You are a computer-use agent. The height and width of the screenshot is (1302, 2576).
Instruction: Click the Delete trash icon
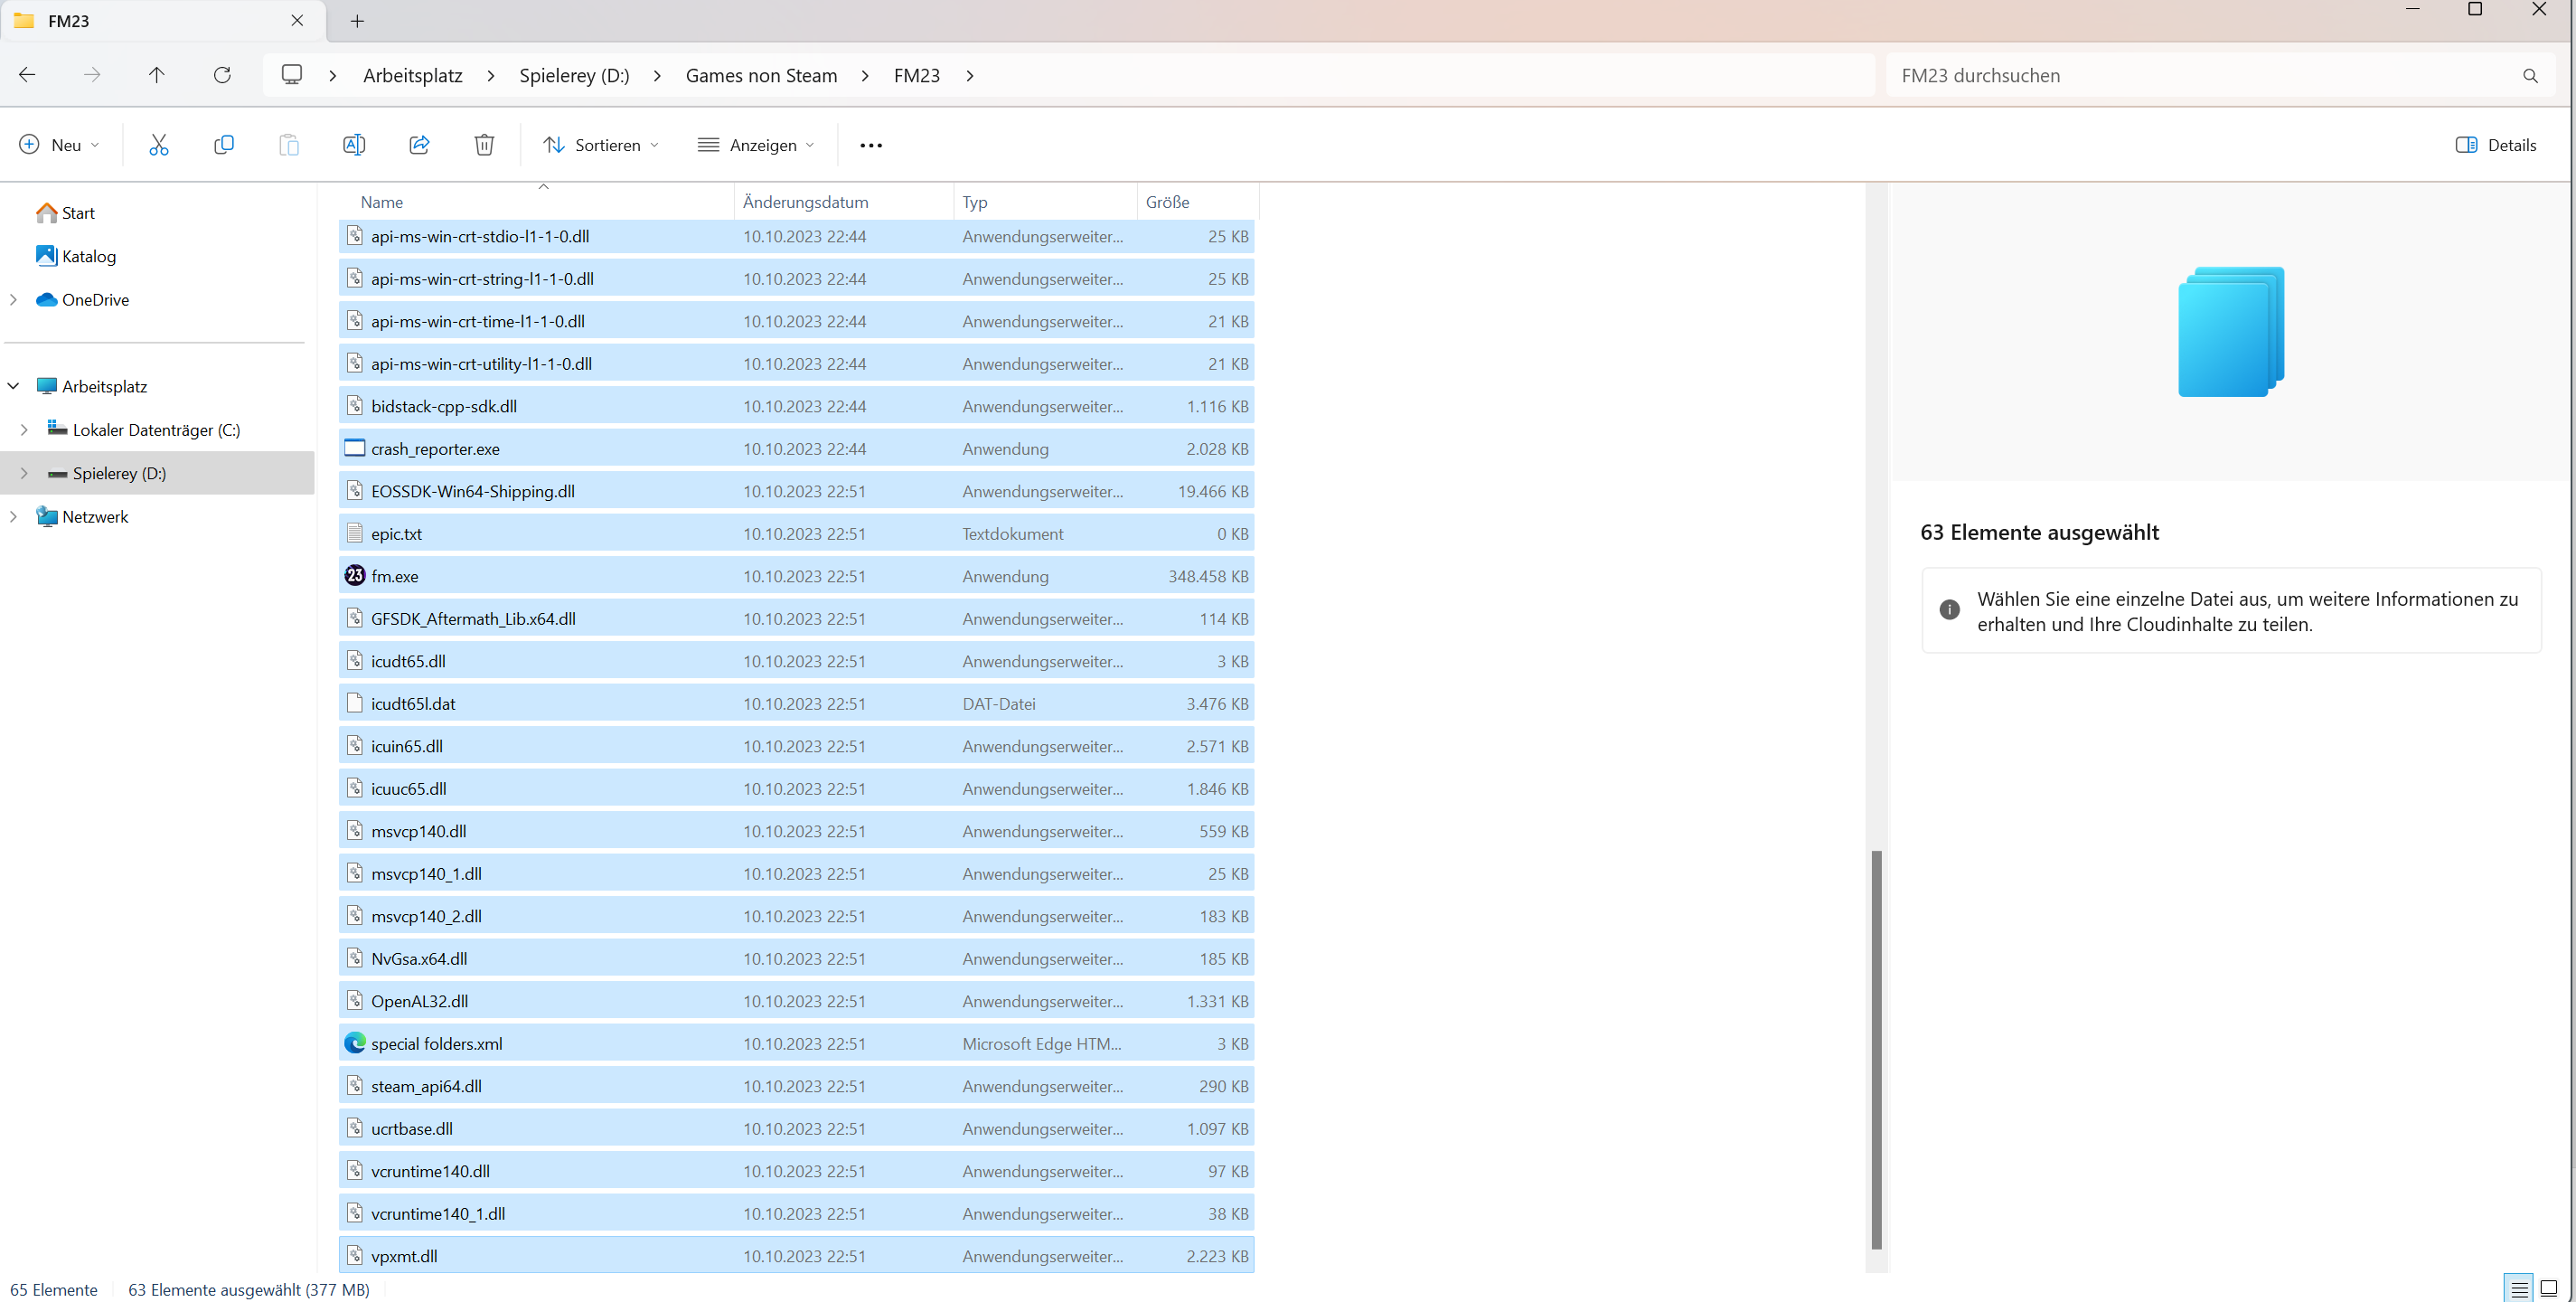coord(484,145)
